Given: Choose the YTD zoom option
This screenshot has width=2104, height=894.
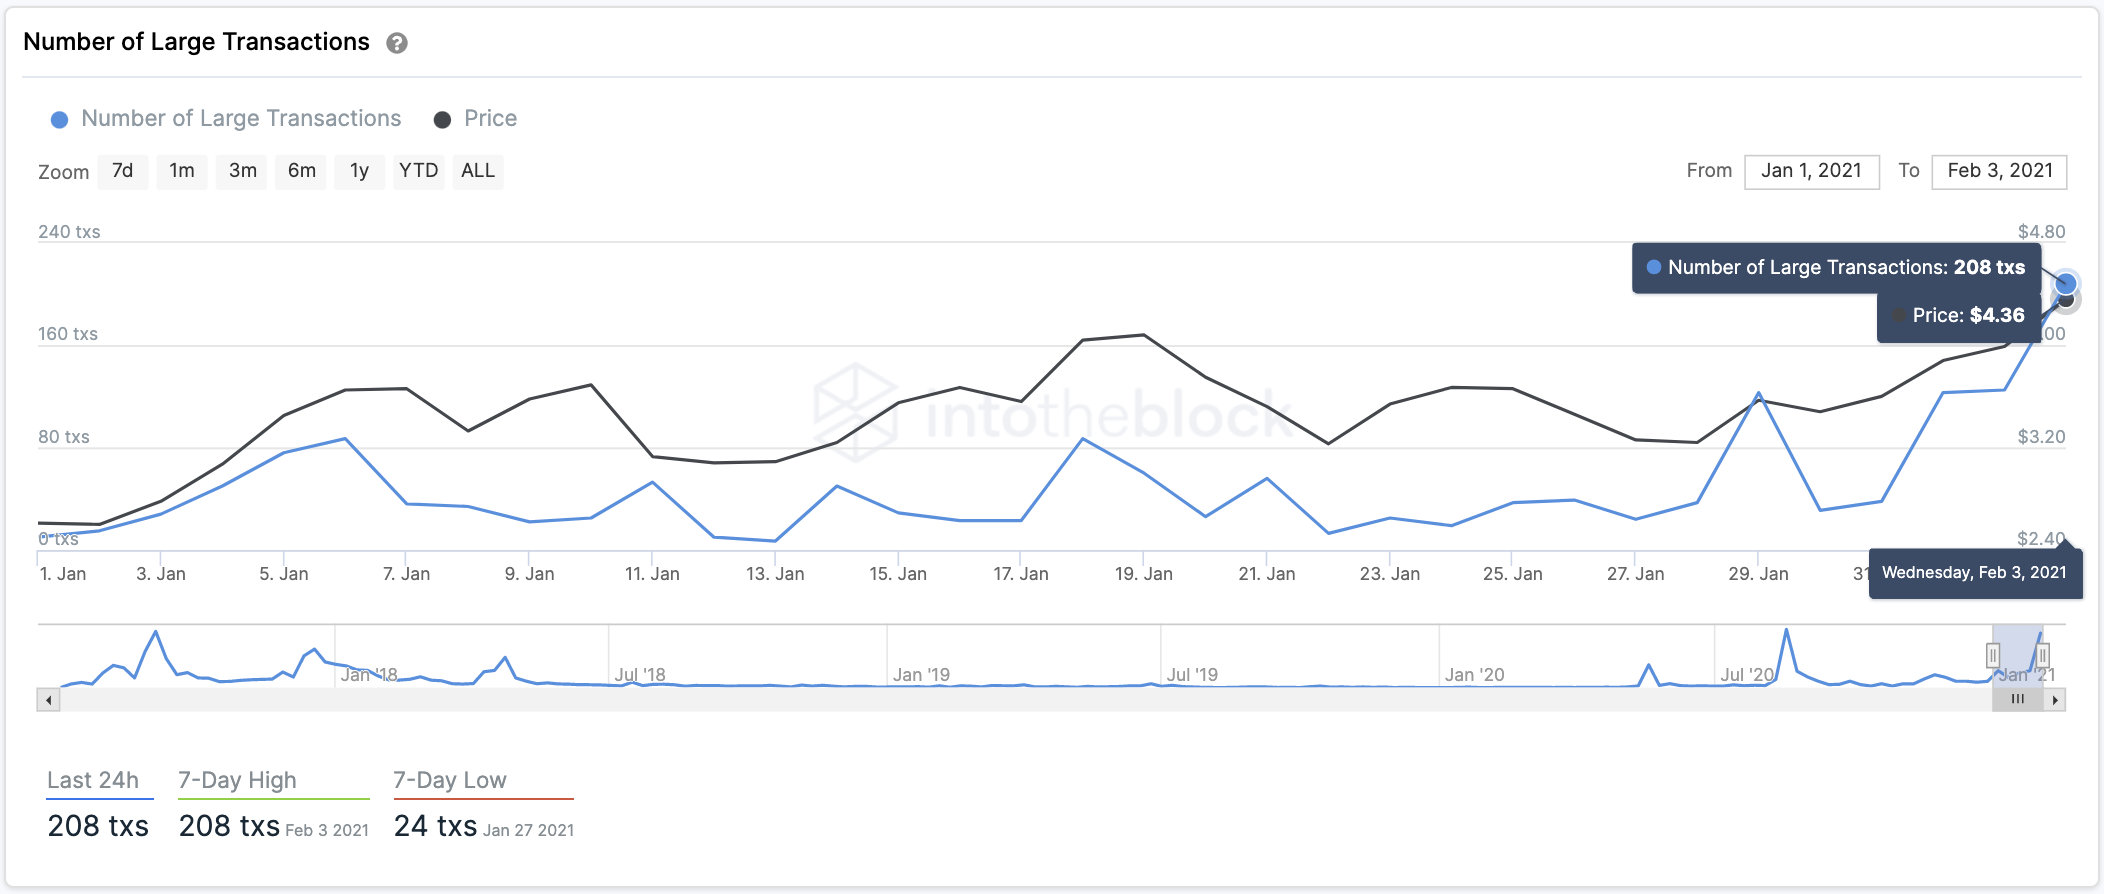Looking at the screenshot, I should (x=418, y=171).
